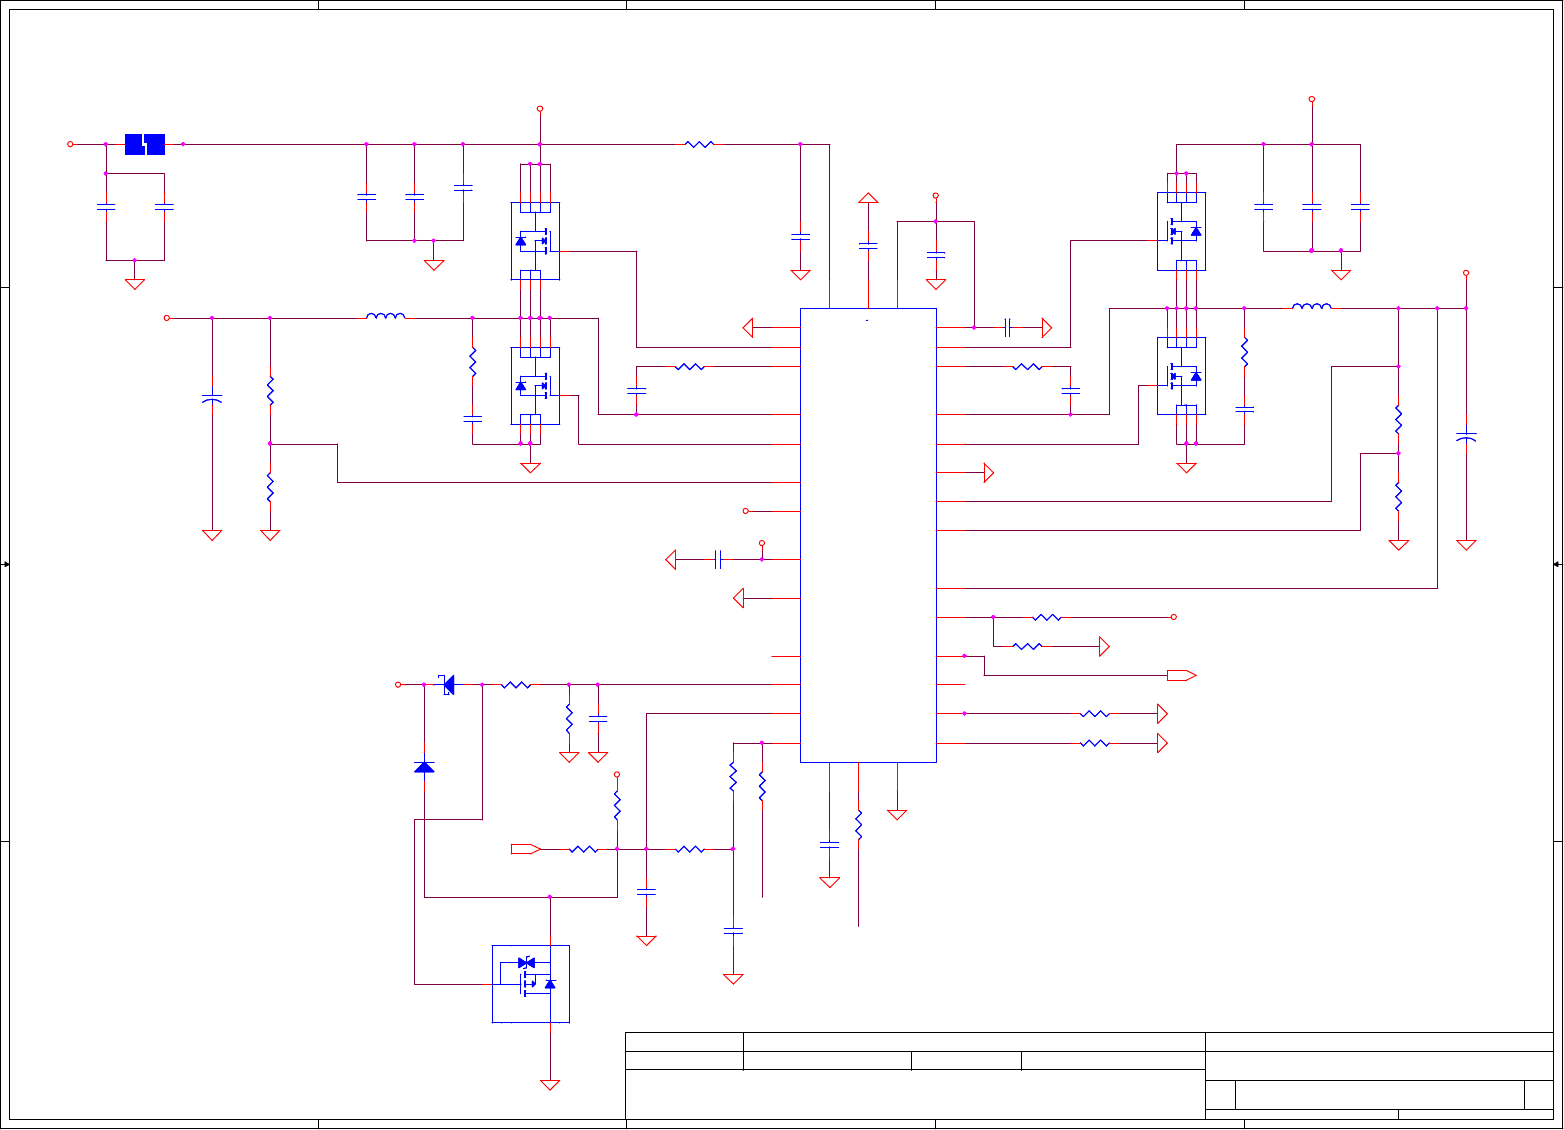The height and width of the screenshot is (1130, 1564).
Task: Select the bottom resistor of the left feedback divider
Action: 270,488
